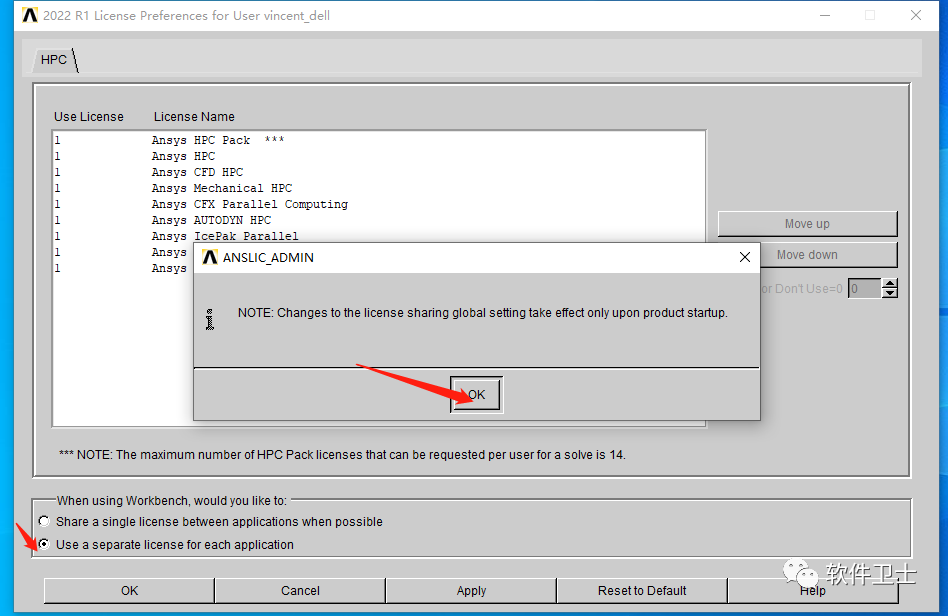
Task: Click Reset to Default button
Action: click(642, 591)
